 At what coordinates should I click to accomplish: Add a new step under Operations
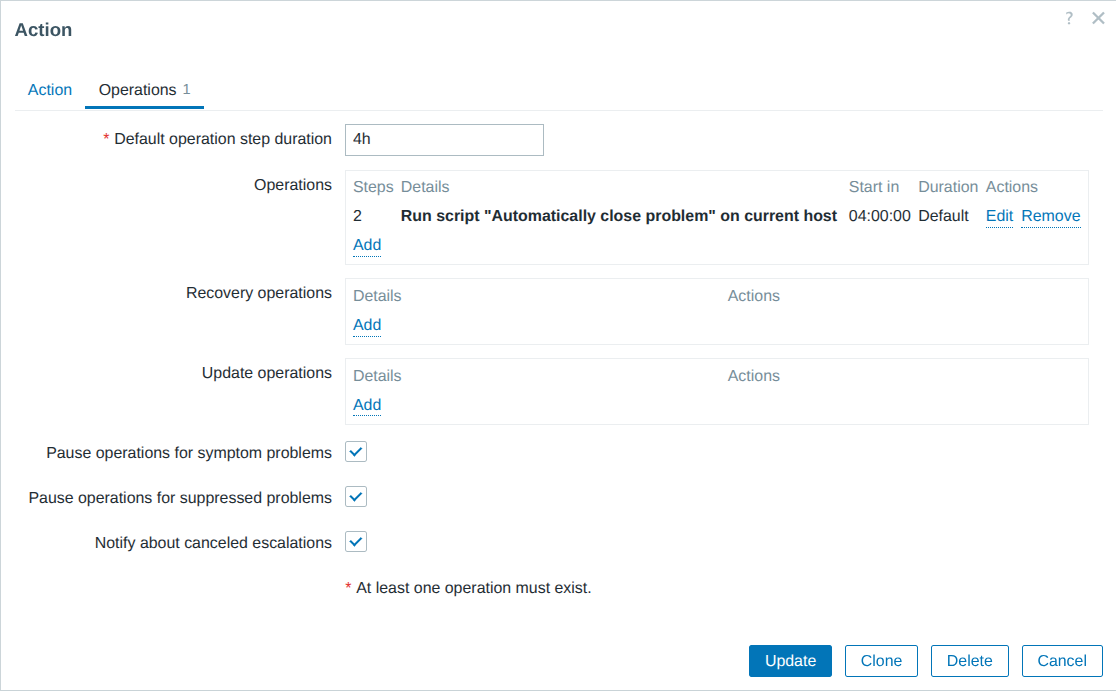[x=367, y=245]
